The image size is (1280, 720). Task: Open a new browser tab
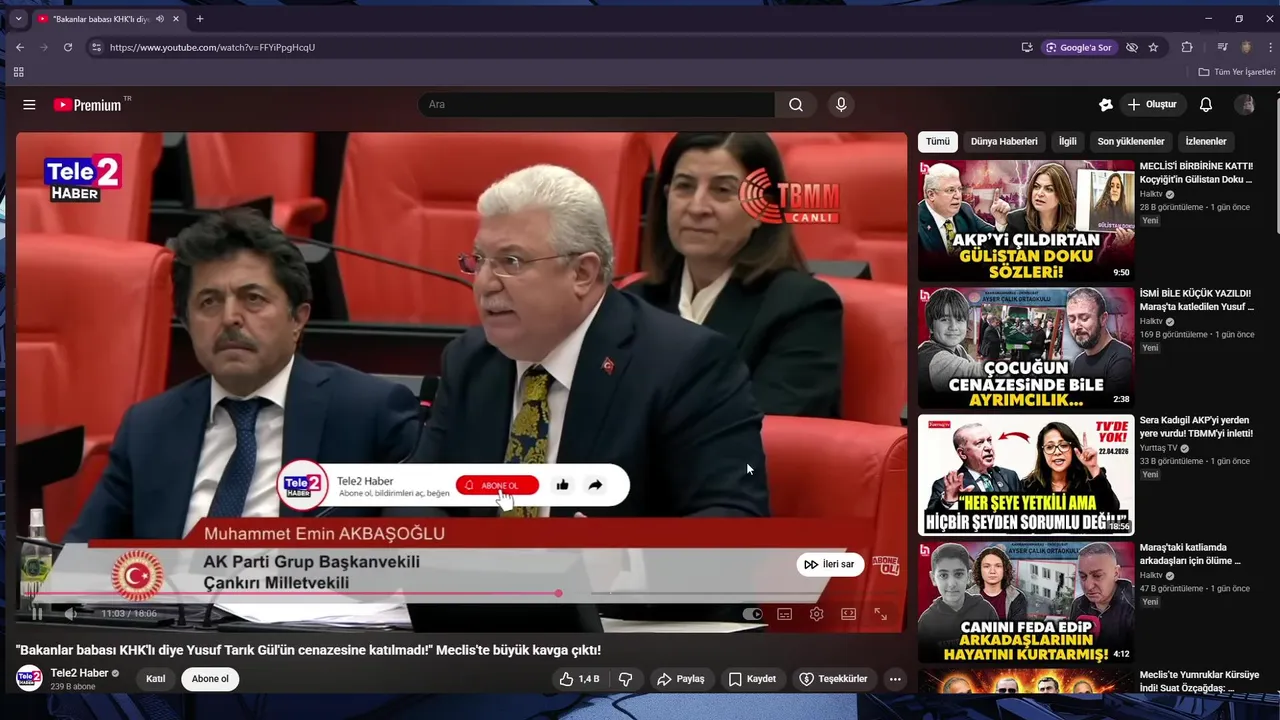200,18
